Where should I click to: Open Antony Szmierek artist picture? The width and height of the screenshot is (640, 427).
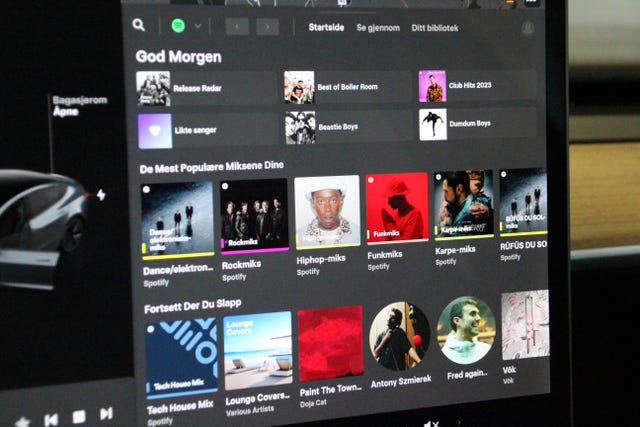point(400,337)
